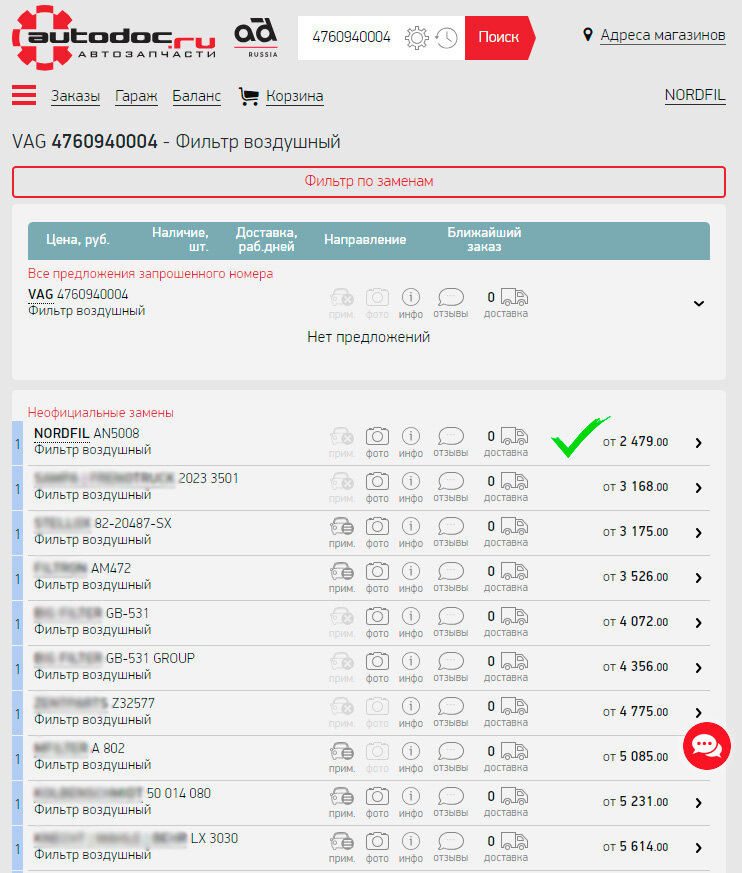Open info for VAG 4760940004
This screenshot has height=873, width=742.
(411, 304)
